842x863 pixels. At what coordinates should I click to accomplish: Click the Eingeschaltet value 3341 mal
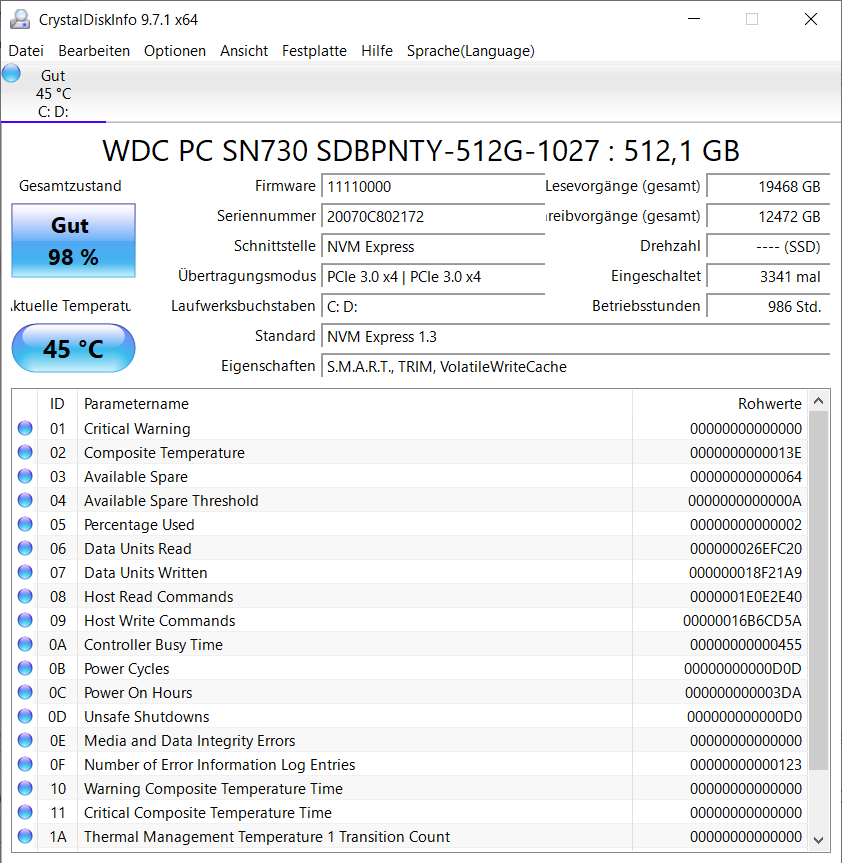tap(768, 276)
